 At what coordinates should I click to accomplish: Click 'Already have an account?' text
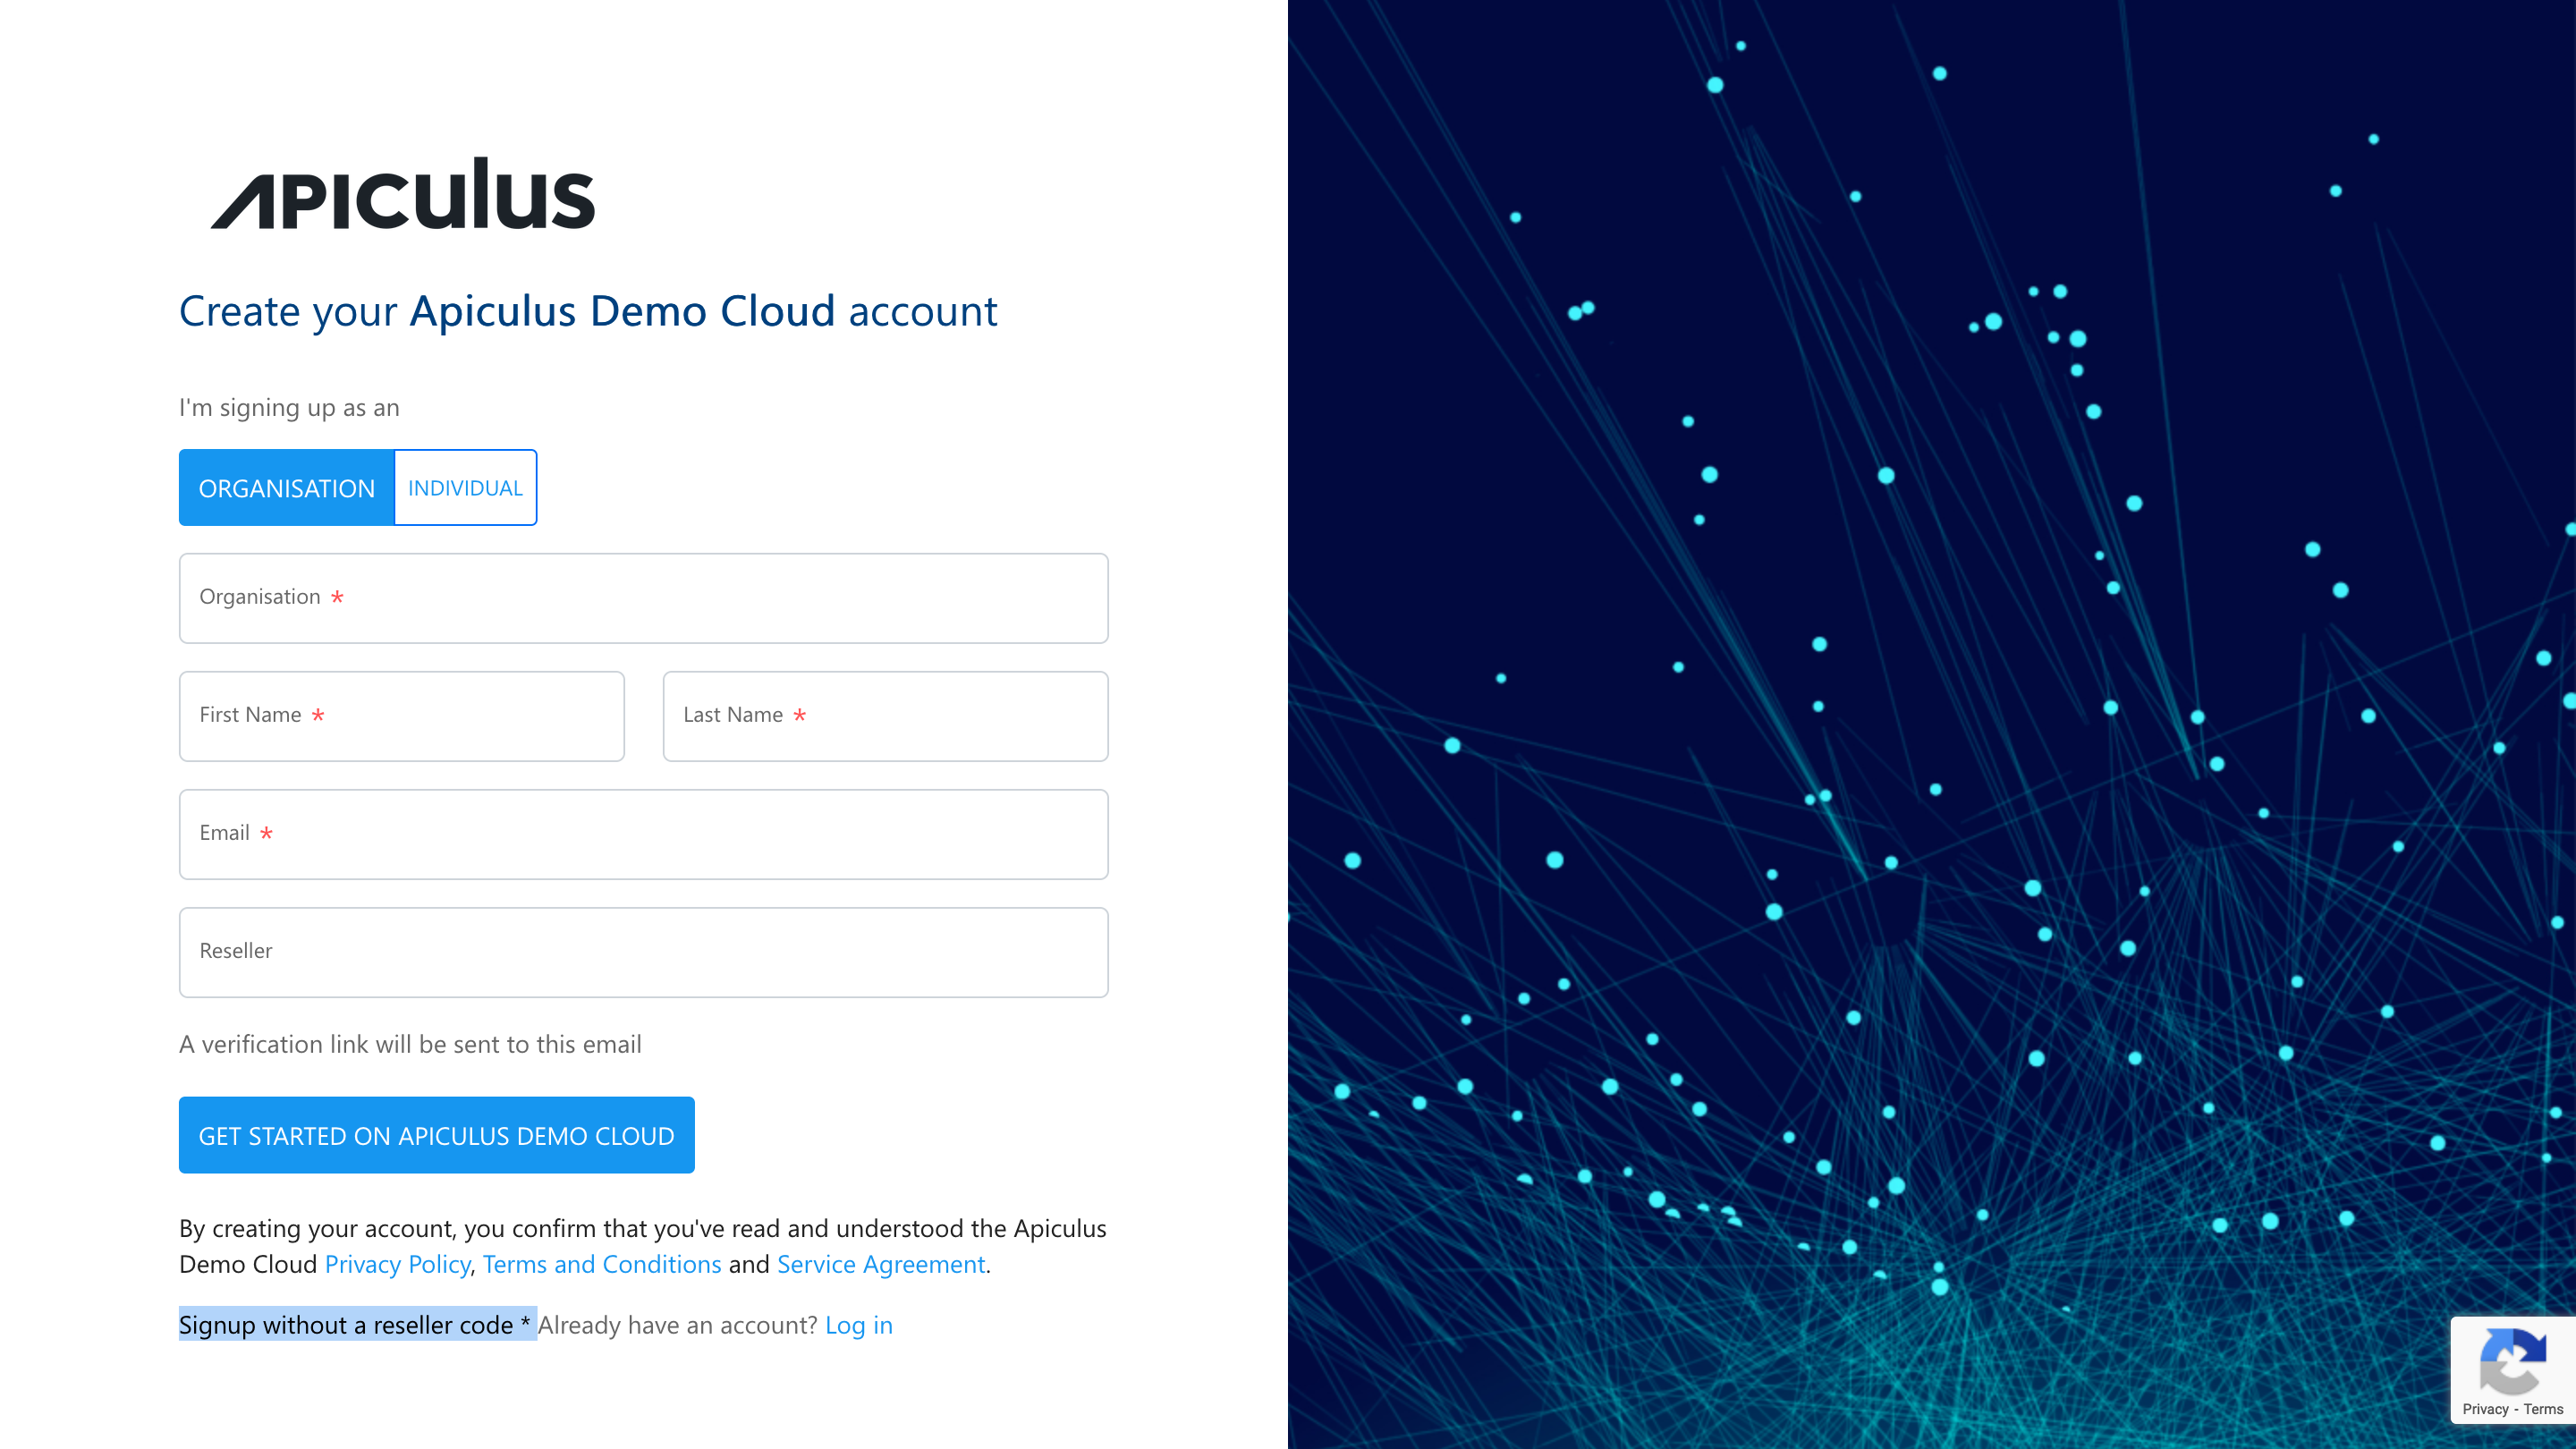678,1325
